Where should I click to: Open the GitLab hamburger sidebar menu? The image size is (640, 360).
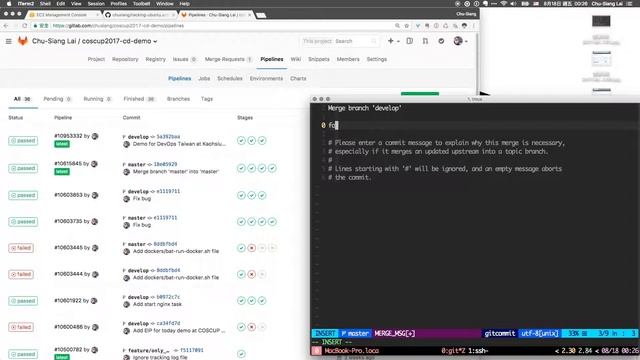coord(9,41)
